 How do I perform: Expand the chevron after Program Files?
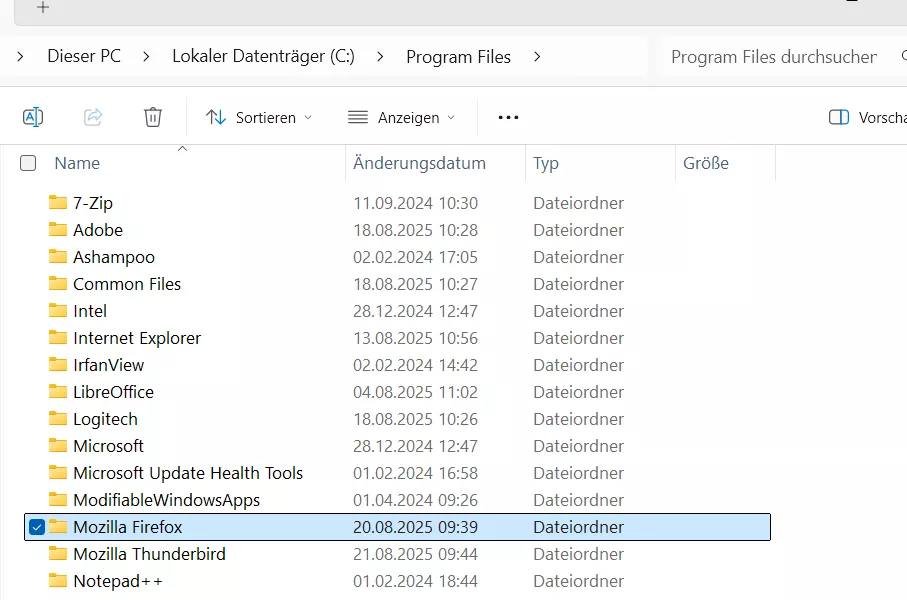[x=537, y=57]
